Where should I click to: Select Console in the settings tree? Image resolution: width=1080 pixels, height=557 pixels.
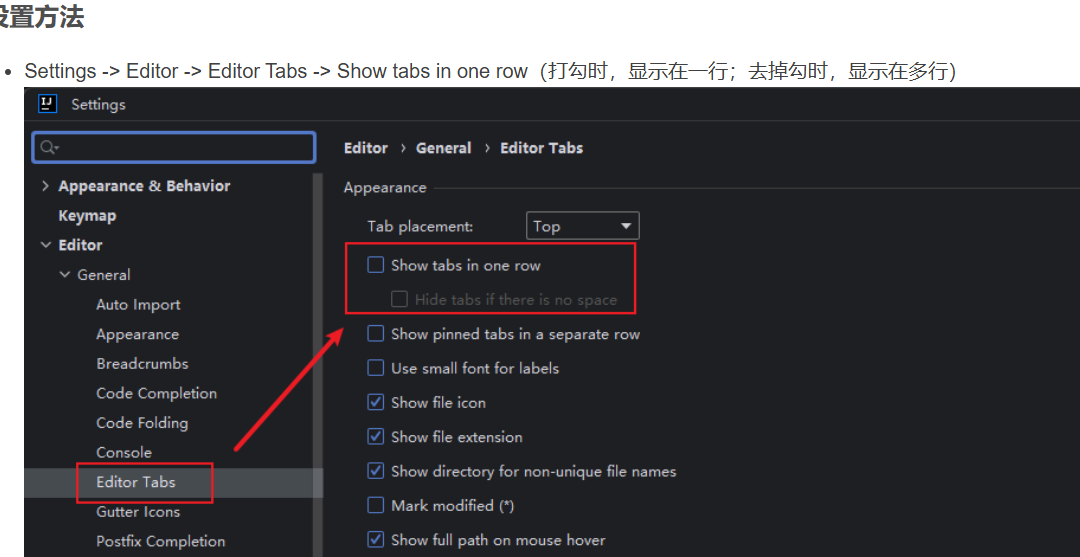(124, 452)
